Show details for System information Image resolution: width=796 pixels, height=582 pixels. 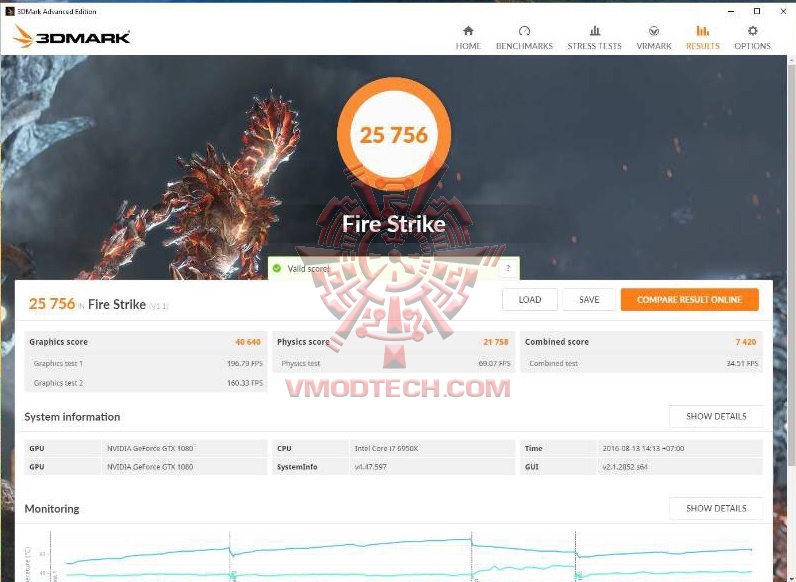click(716, 416)
